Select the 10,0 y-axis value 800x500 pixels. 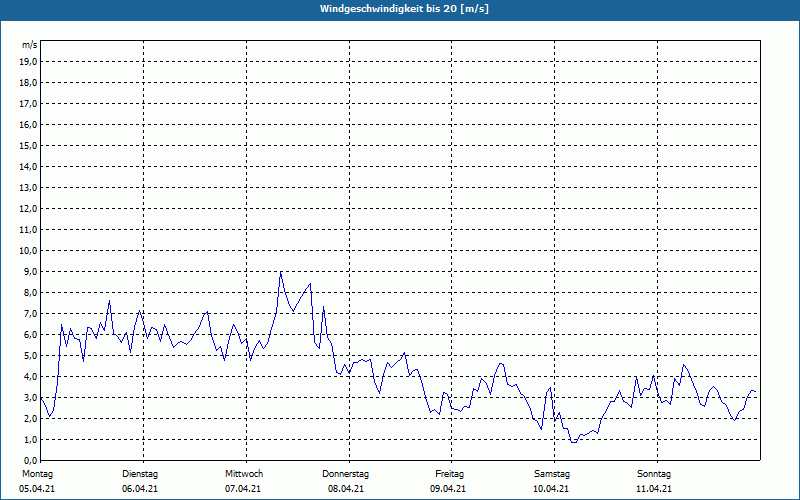tap(29, 251)
